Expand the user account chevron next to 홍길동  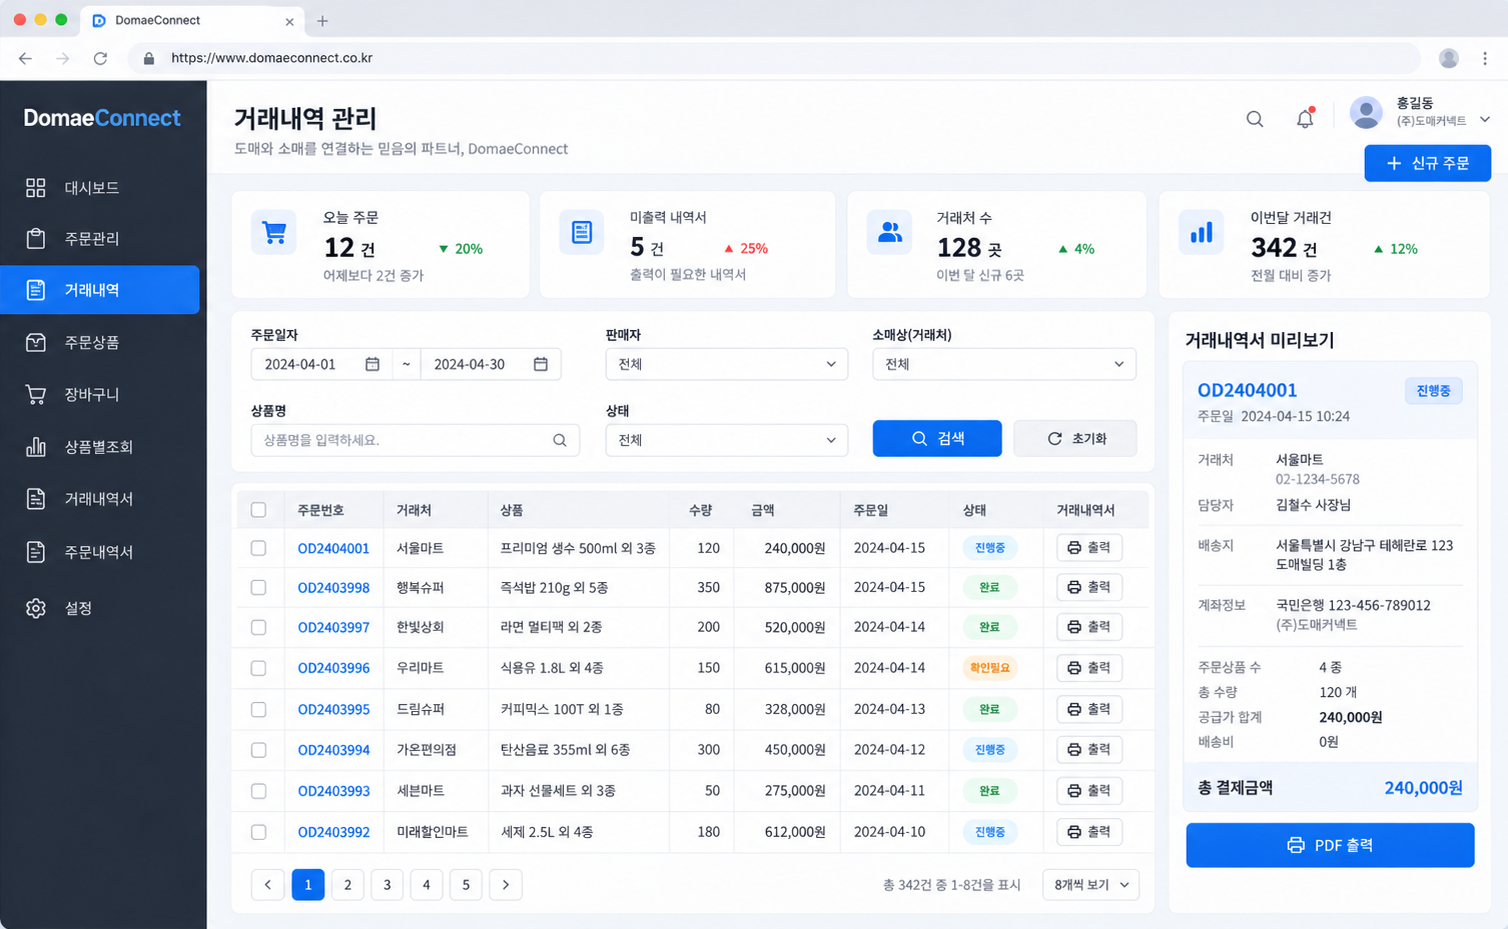point(1484,119)
